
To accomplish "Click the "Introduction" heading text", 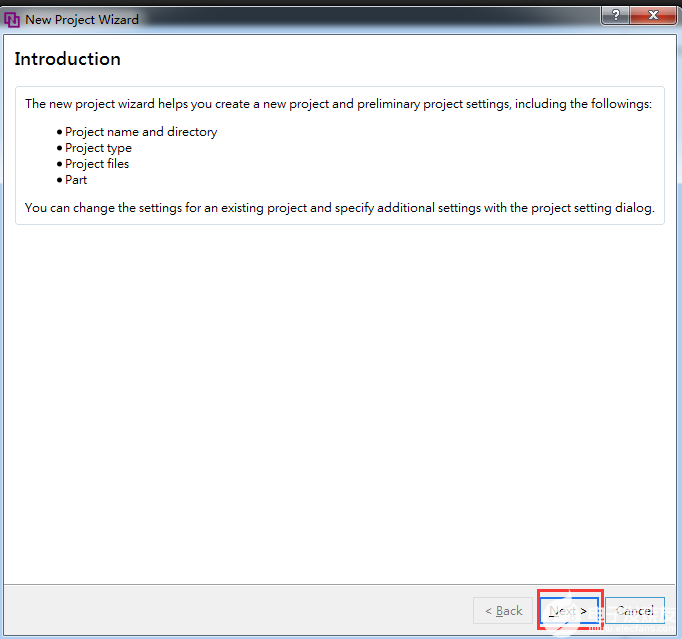I will pos(67,59).
